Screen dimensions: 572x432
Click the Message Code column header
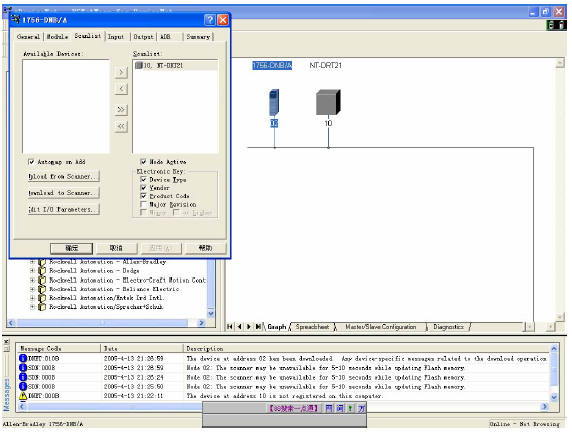click(58, 348)
